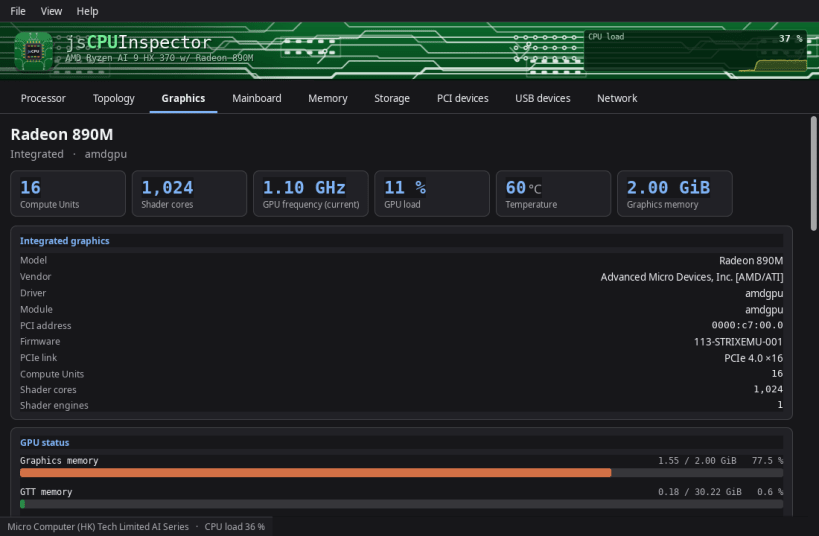The width and height of the screenshot is (819, 536).
Task: Click the 16 Compute Units card
Action: tap(68, 193)
